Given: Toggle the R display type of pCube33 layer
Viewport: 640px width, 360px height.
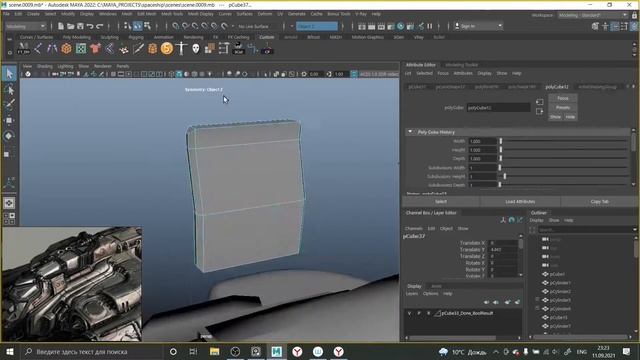Looking at the screenshot, I should point(429,313).
